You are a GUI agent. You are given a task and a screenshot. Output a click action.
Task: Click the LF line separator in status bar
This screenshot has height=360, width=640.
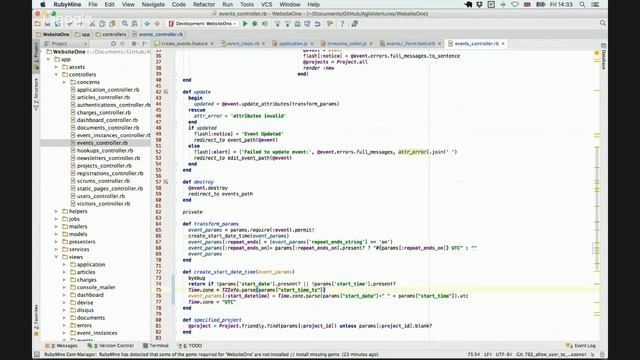coord(488,355)
